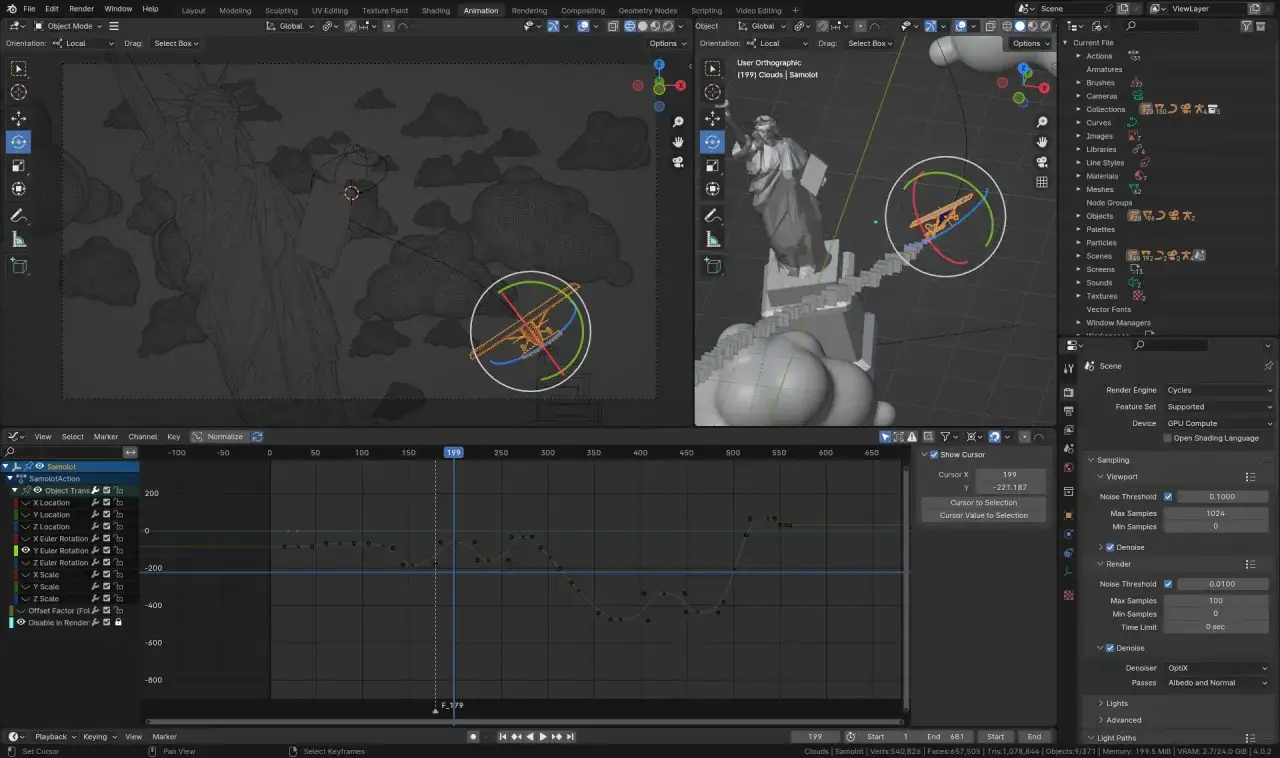Click the pan hand icon in left viewport
This screenshot has width=1280, height=758.
click(678, 142)
